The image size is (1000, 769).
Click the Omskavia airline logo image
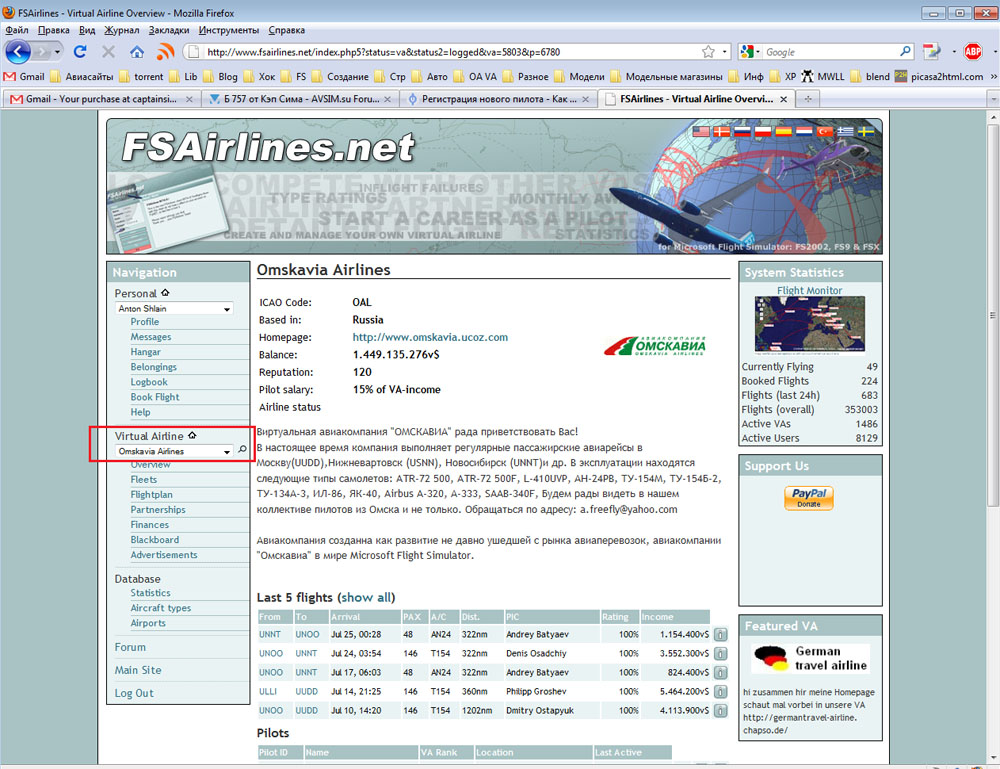click(655, 346)
